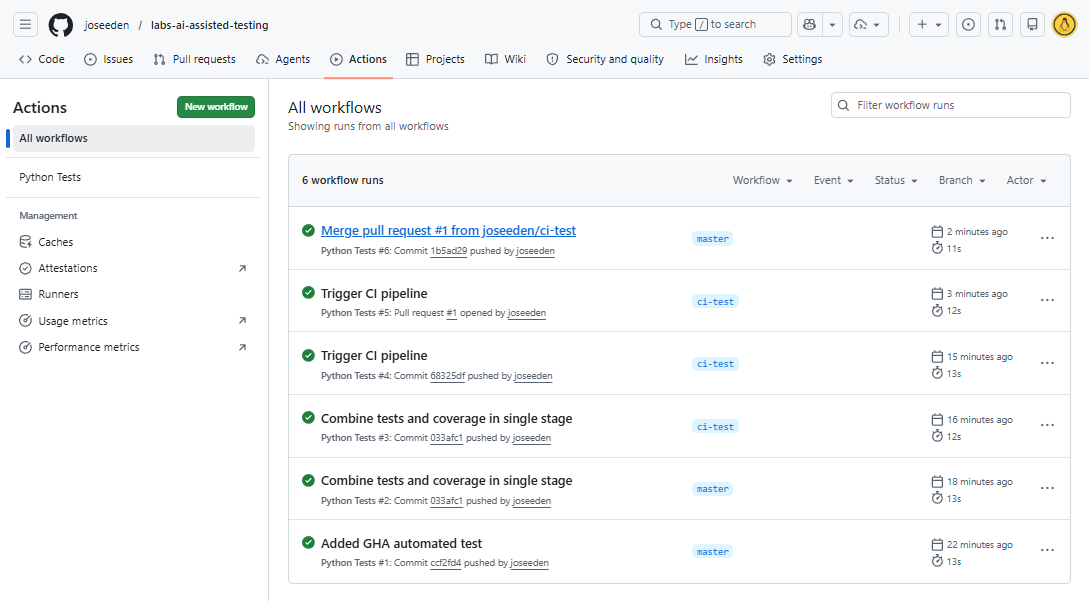Image resolution: width=1089 pixels, height=601 pixels.
Task: Expand the Status filter dropdown
Action: [896, 180]
